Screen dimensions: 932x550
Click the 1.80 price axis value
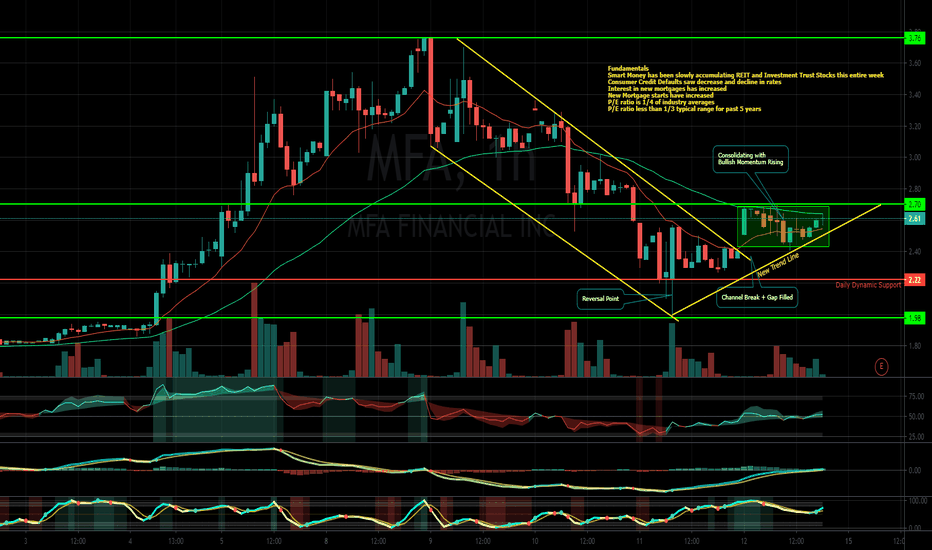pyautogui.click(x=915, y=346)
